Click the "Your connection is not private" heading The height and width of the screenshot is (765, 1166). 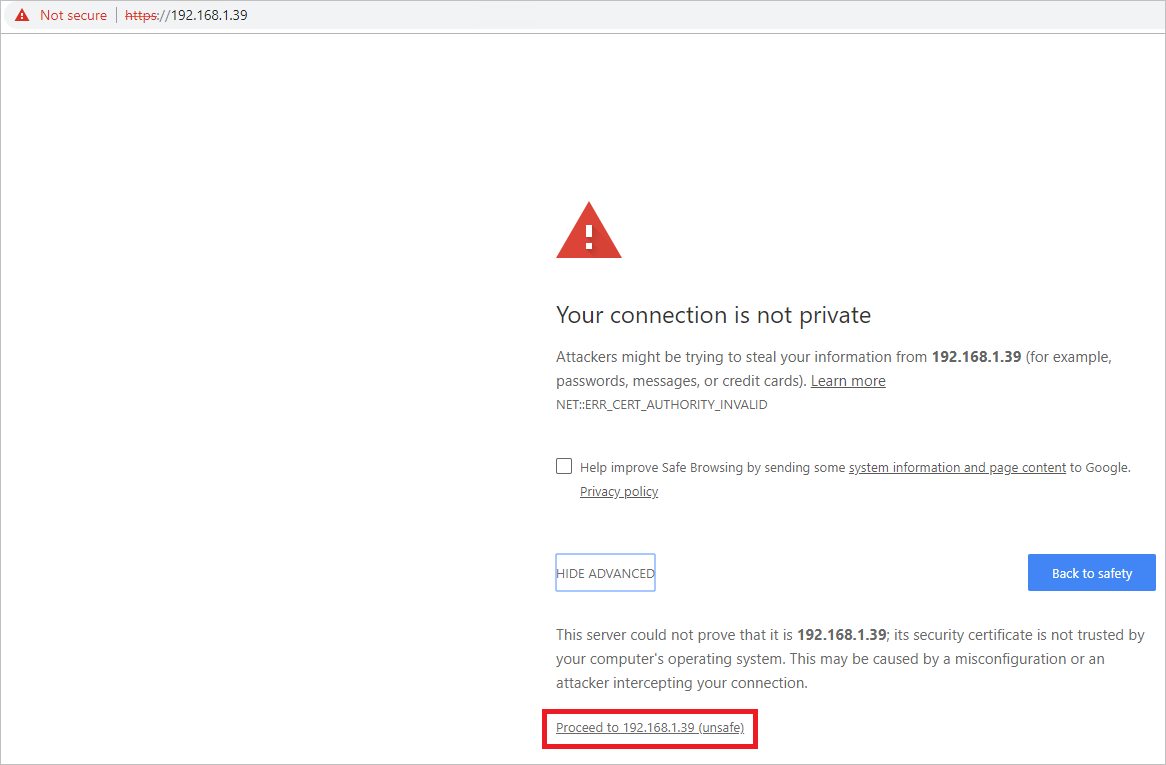point(713,315)
